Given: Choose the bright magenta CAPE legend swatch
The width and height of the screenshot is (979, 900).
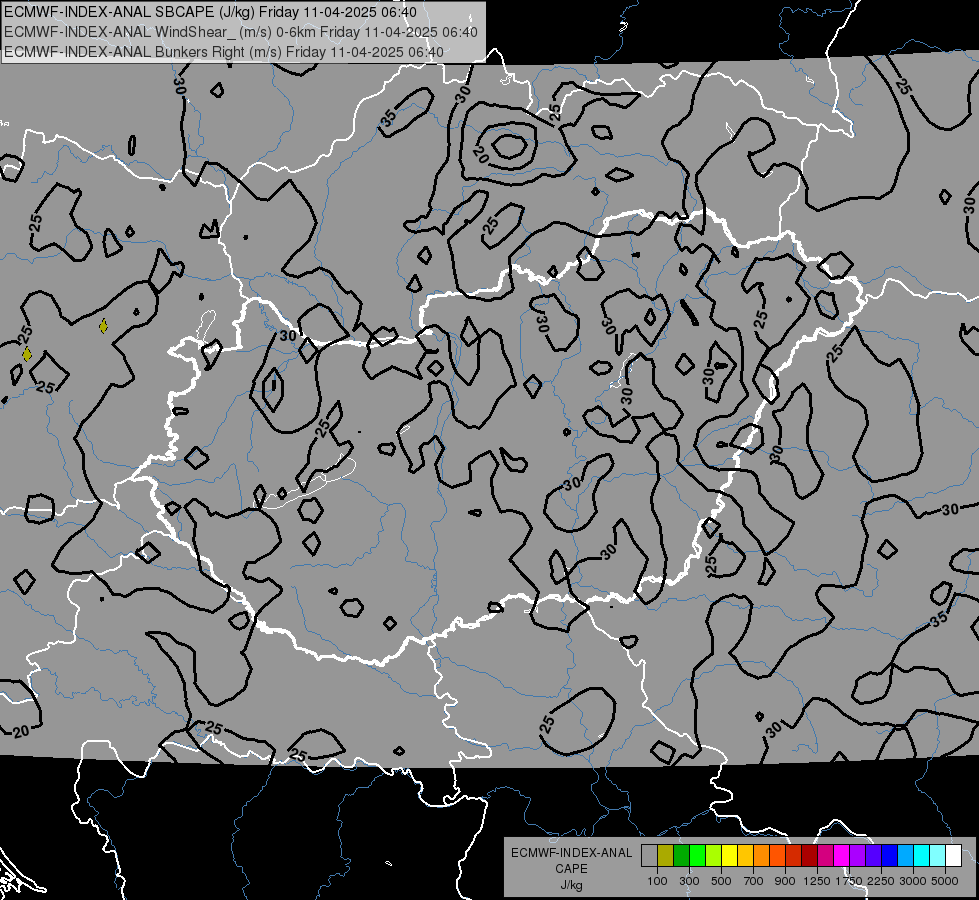Looking at the screenshot, I should point(842,856).
